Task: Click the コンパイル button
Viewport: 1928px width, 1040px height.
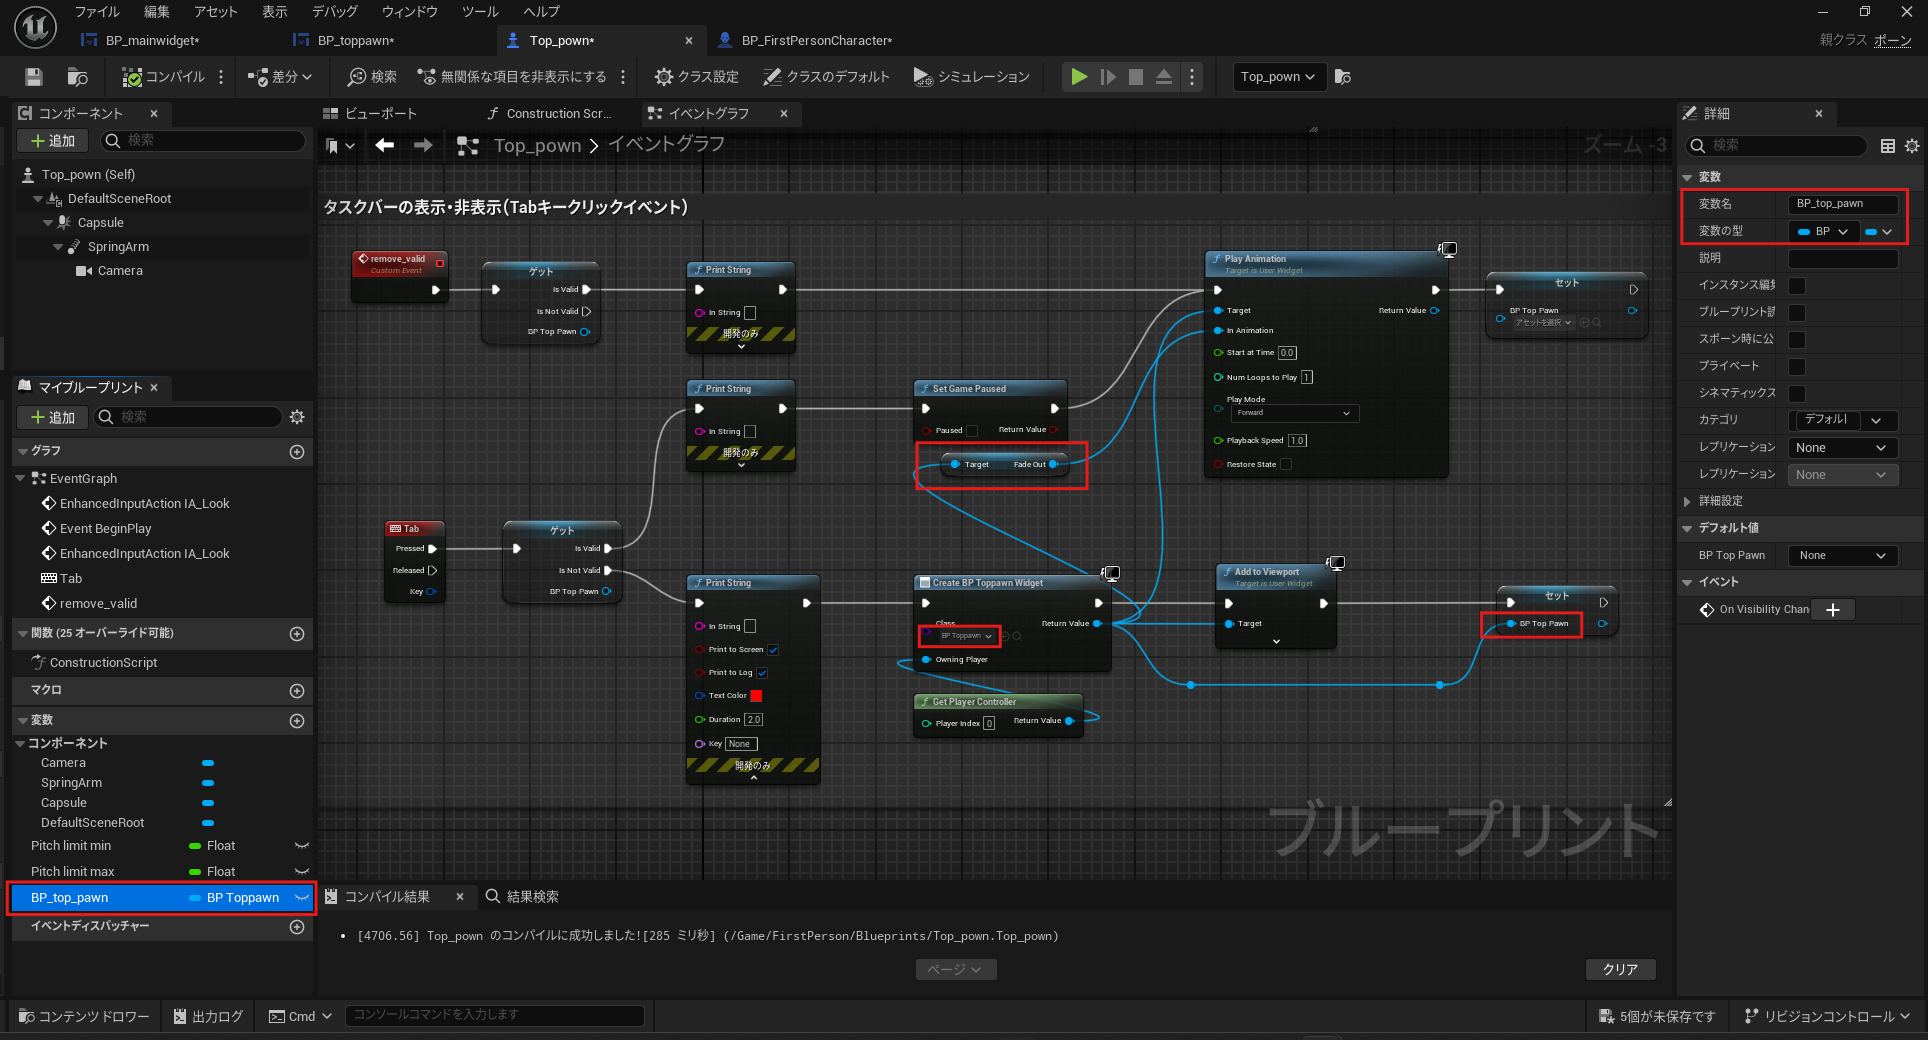Action: click(x=164, y=77)
